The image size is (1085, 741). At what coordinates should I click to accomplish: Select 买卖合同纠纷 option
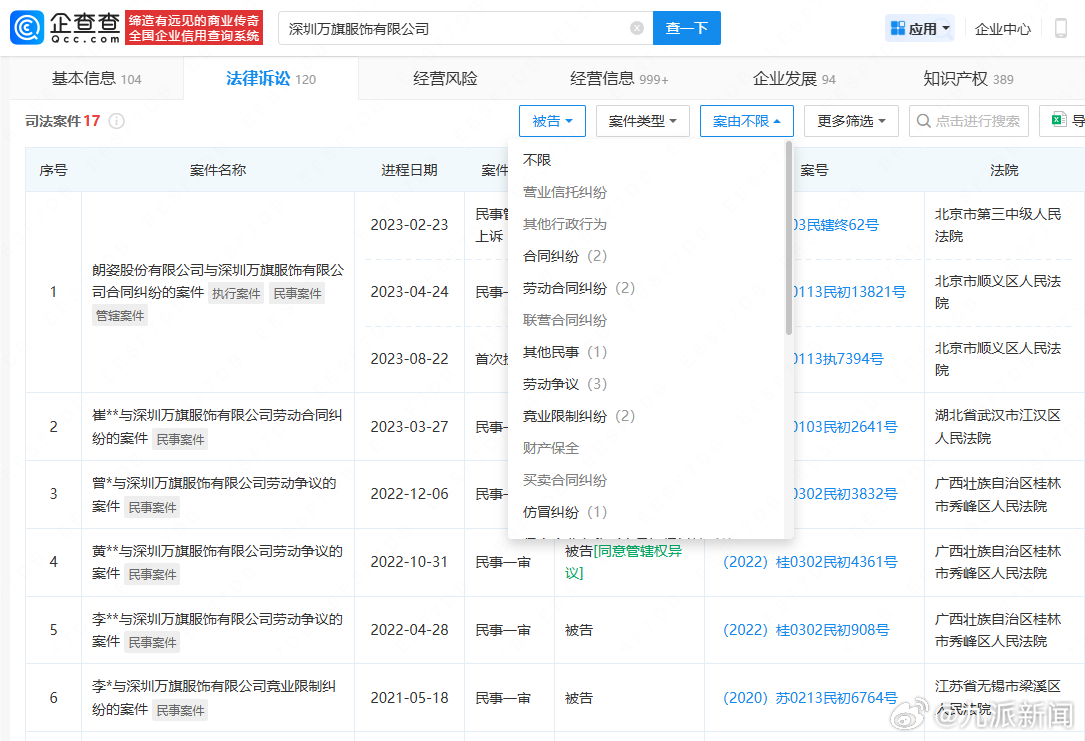point(565,480)
